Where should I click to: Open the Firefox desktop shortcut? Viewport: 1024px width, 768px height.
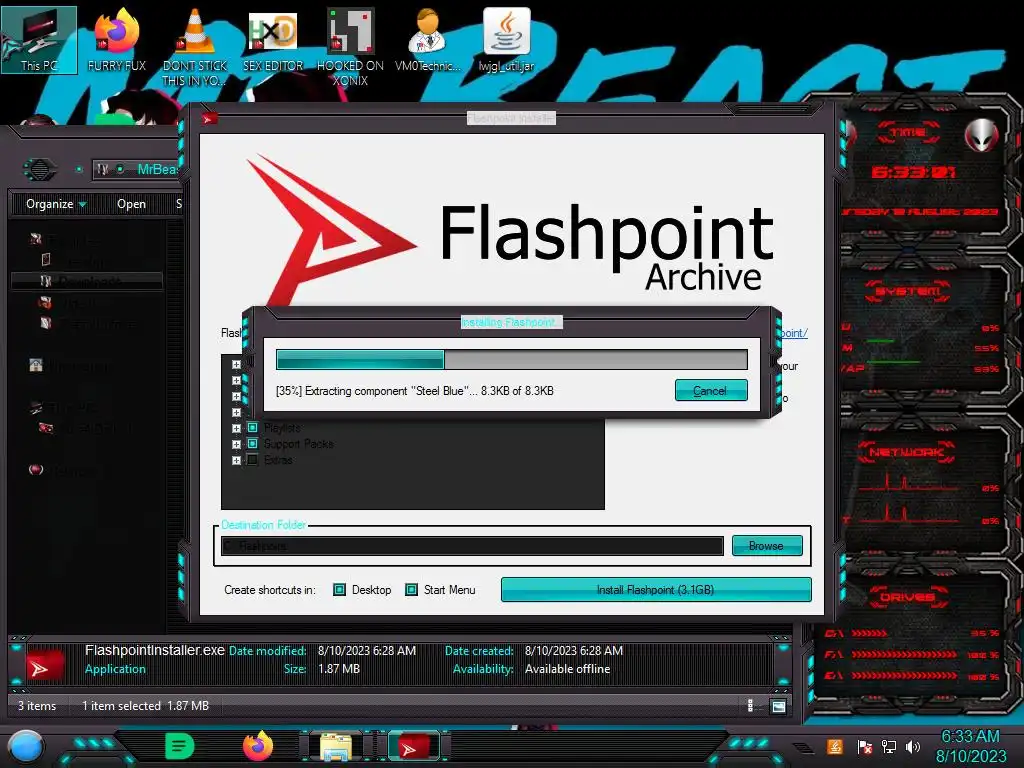[x=116, y=40]
